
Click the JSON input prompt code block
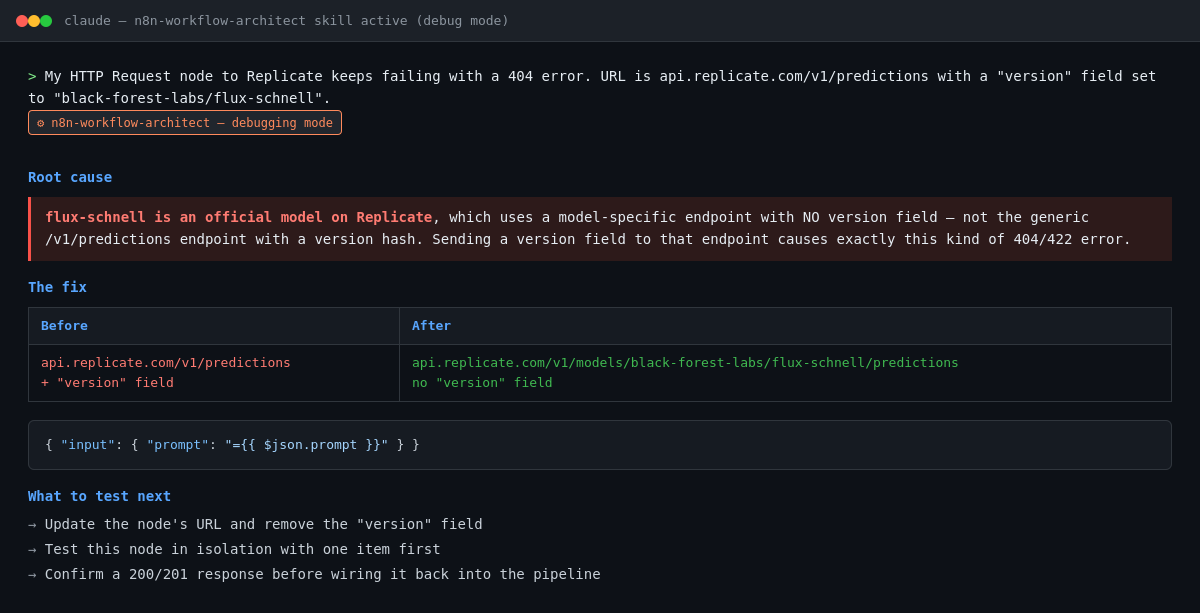(600, 445)
